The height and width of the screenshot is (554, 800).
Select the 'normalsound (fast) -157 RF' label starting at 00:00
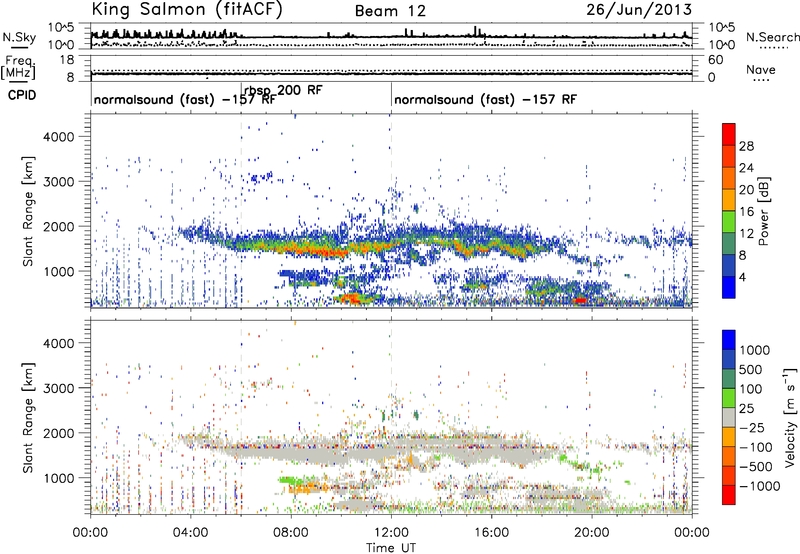pos(185,99)
